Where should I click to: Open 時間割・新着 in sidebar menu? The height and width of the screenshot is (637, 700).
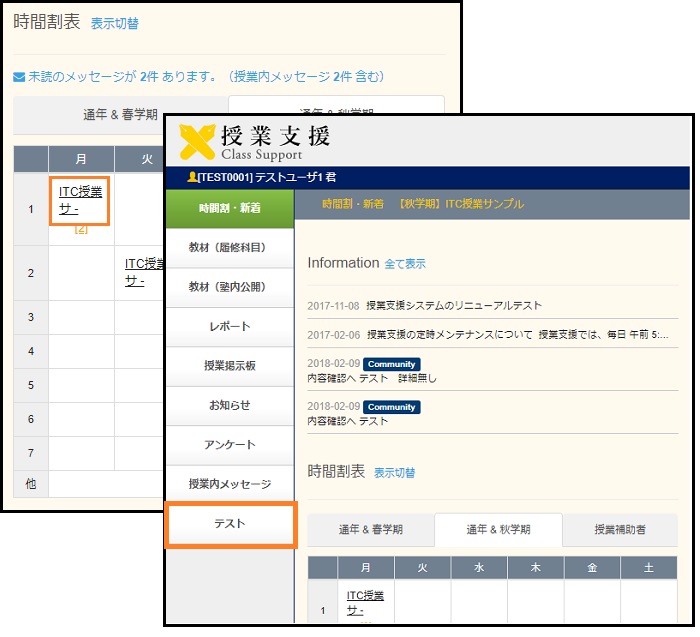point(229,209)
